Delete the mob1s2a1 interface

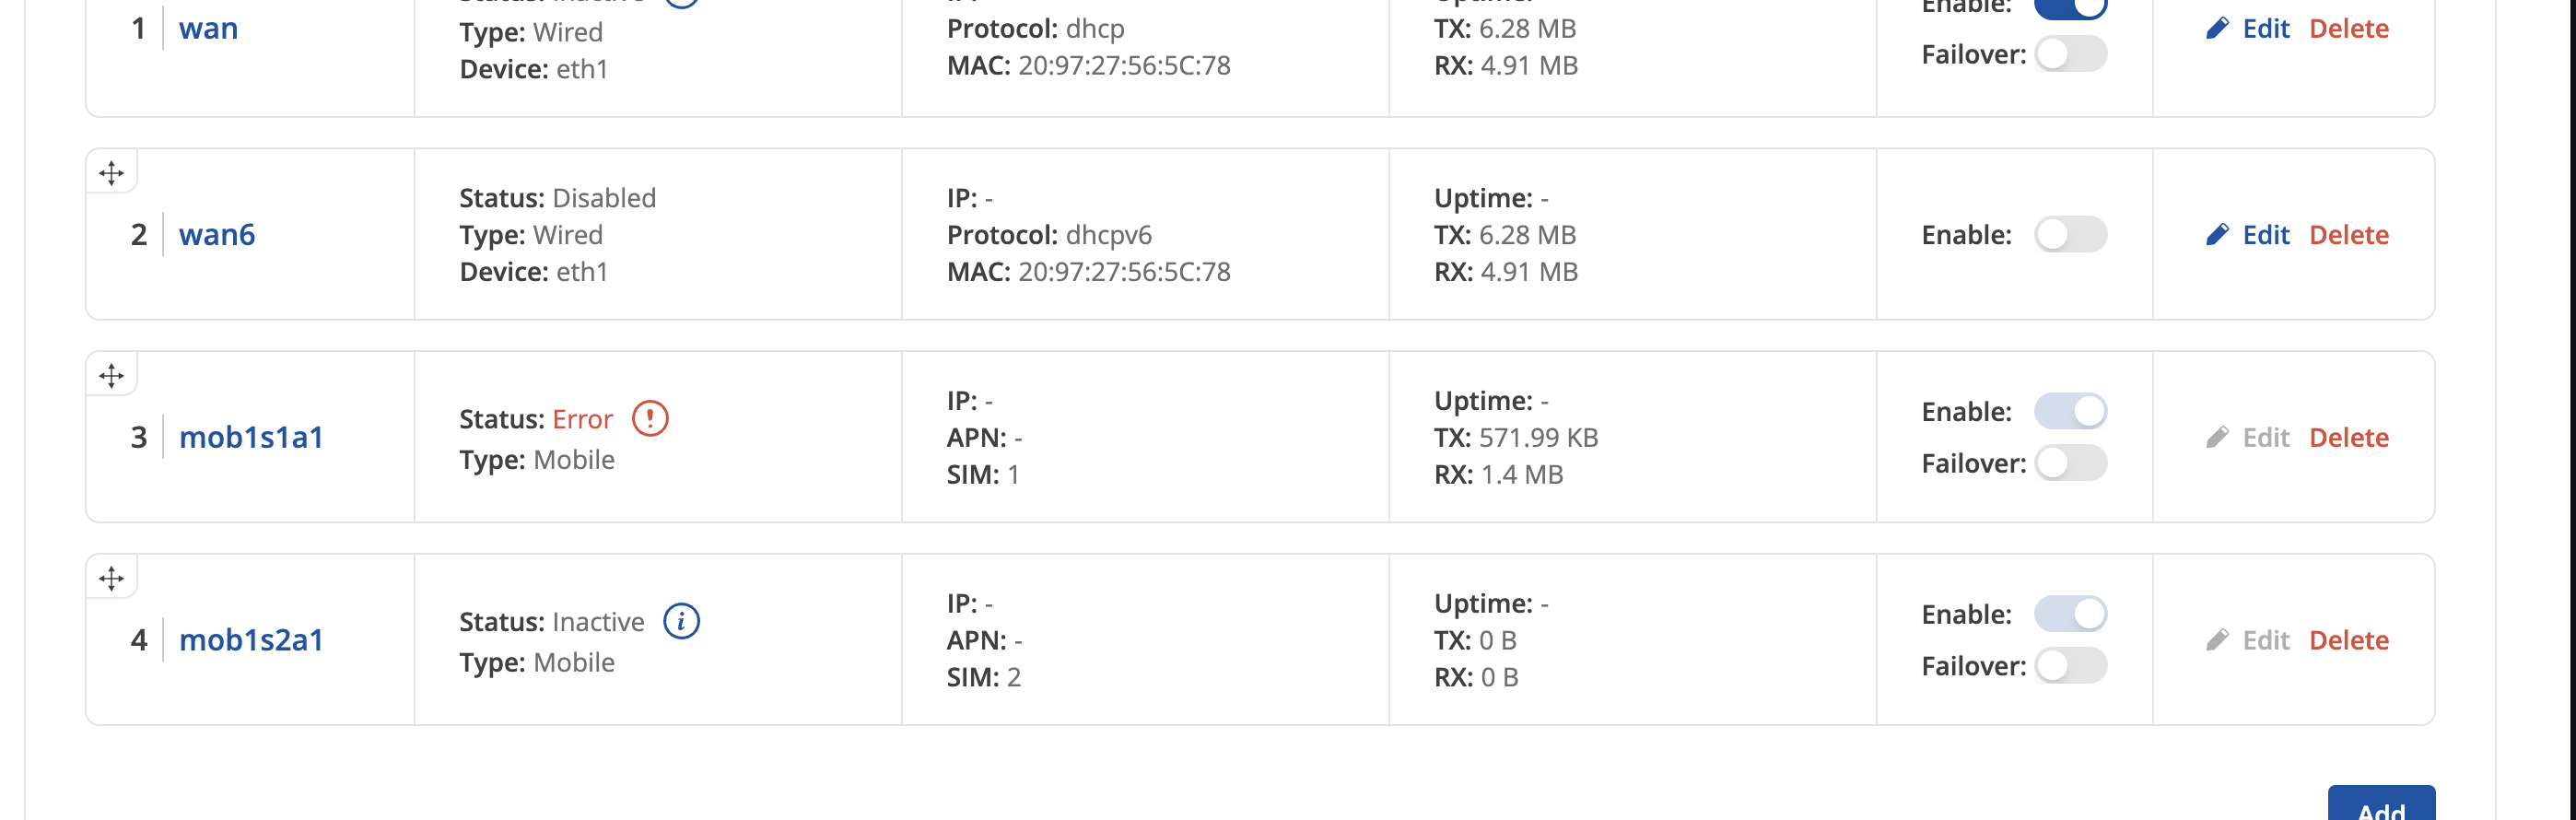point(2348,640)
